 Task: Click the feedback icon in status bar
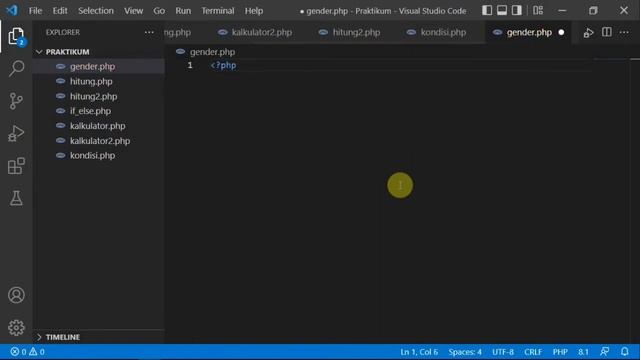[x=605, y=351]
